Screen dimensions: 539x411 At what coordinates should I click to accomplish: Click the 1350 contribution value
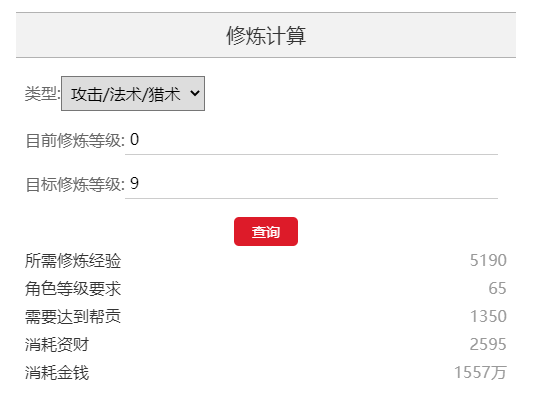click(x=488, y=316)
